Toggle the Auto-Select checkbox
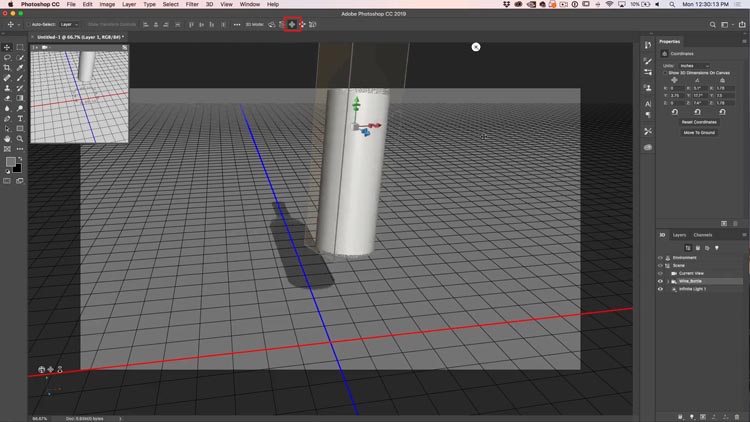The image size is (750, 422). 28,24
